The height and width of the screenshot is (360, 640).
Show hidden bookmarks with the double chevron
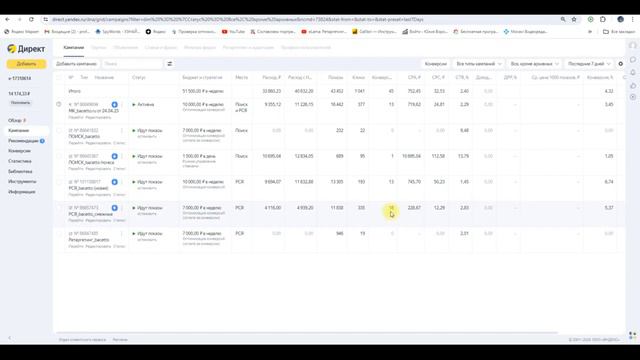click(590, 31)
